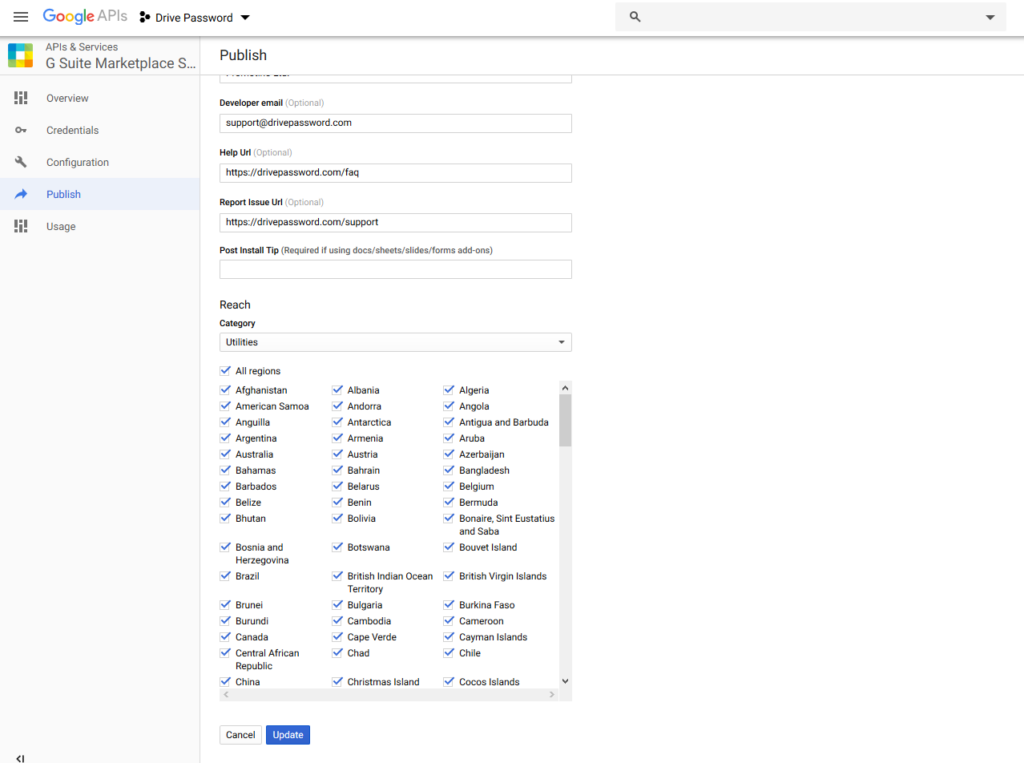Toggle the All regions checkbox
Image resolution: width=1024 pixels, height=763 pixels.
click(225, 370)
